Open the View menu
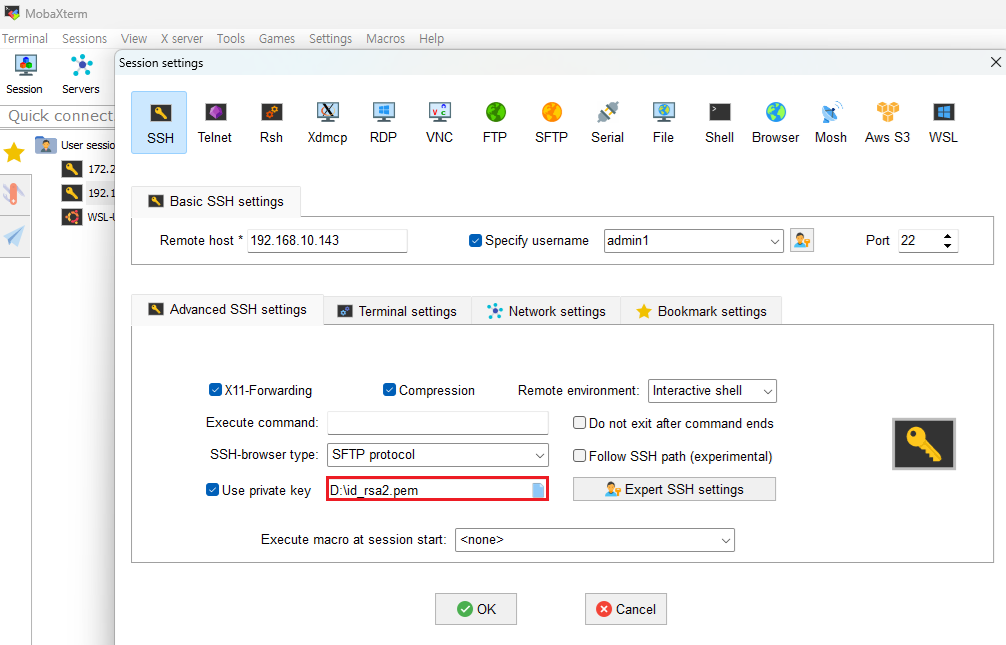The width and height of the screenshot is (1006, 645). (134, 39)
